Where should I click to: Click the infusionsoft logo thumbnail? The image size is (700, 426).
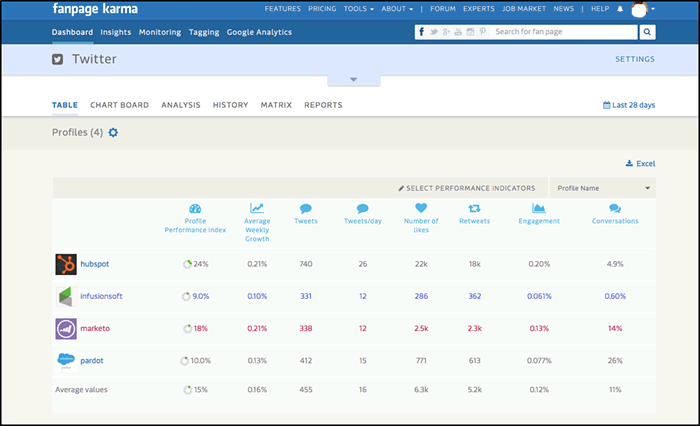pos(66,297)
